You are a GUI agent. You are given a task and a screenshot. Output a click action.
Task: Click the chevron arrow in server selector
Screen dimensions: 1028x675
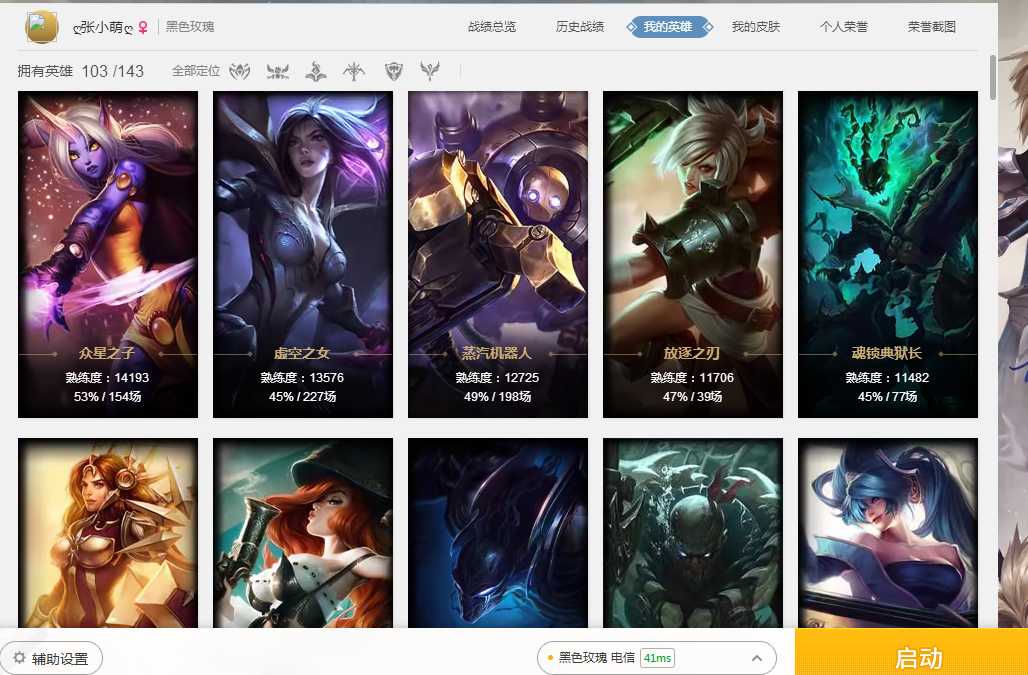(757, 658)
